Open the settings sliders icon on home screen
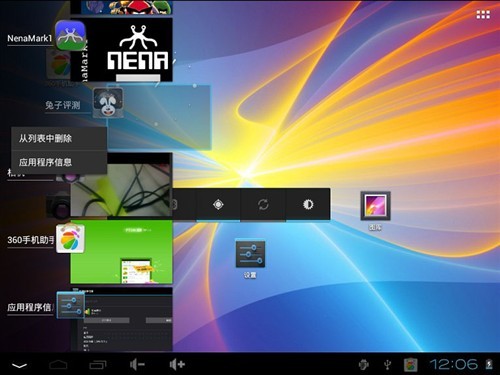Screen dimensions: 500x375 coord(250,254)
